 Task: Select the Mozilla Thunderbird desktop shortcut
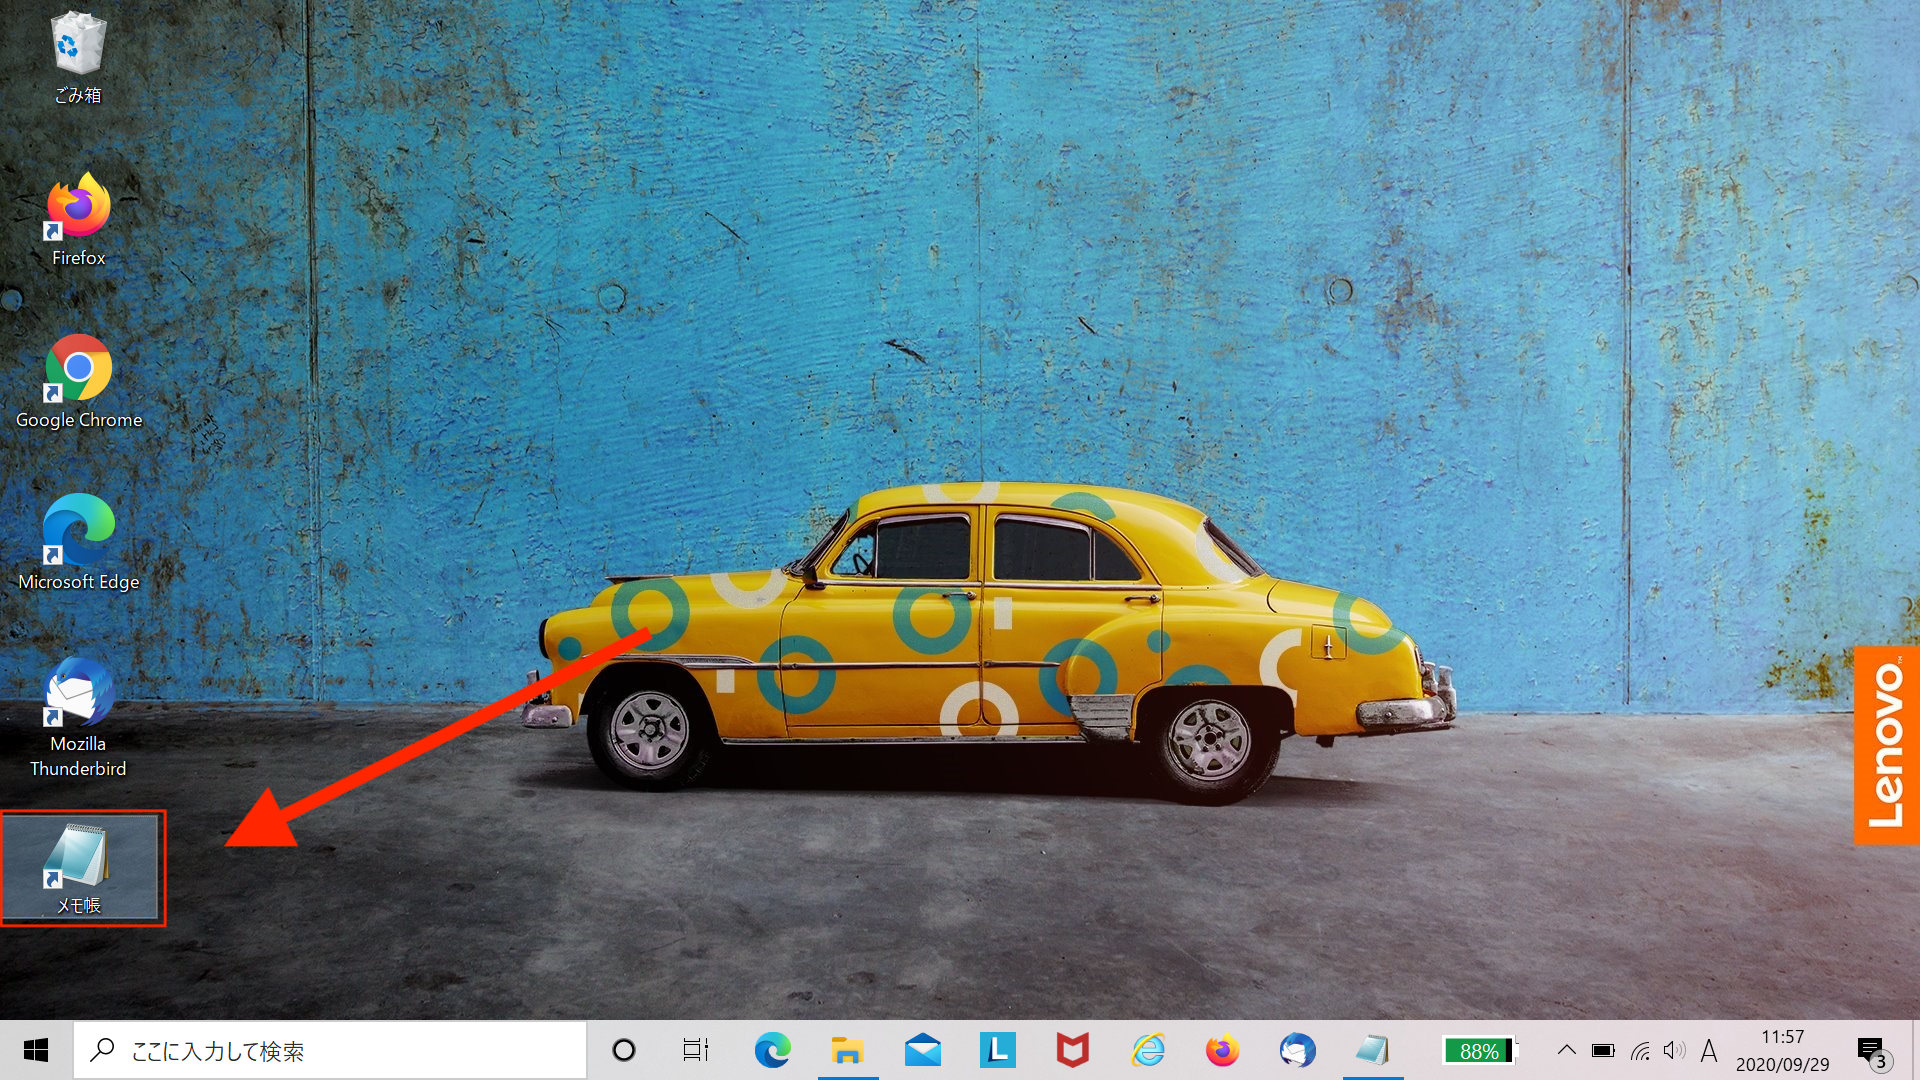point(78,716)
